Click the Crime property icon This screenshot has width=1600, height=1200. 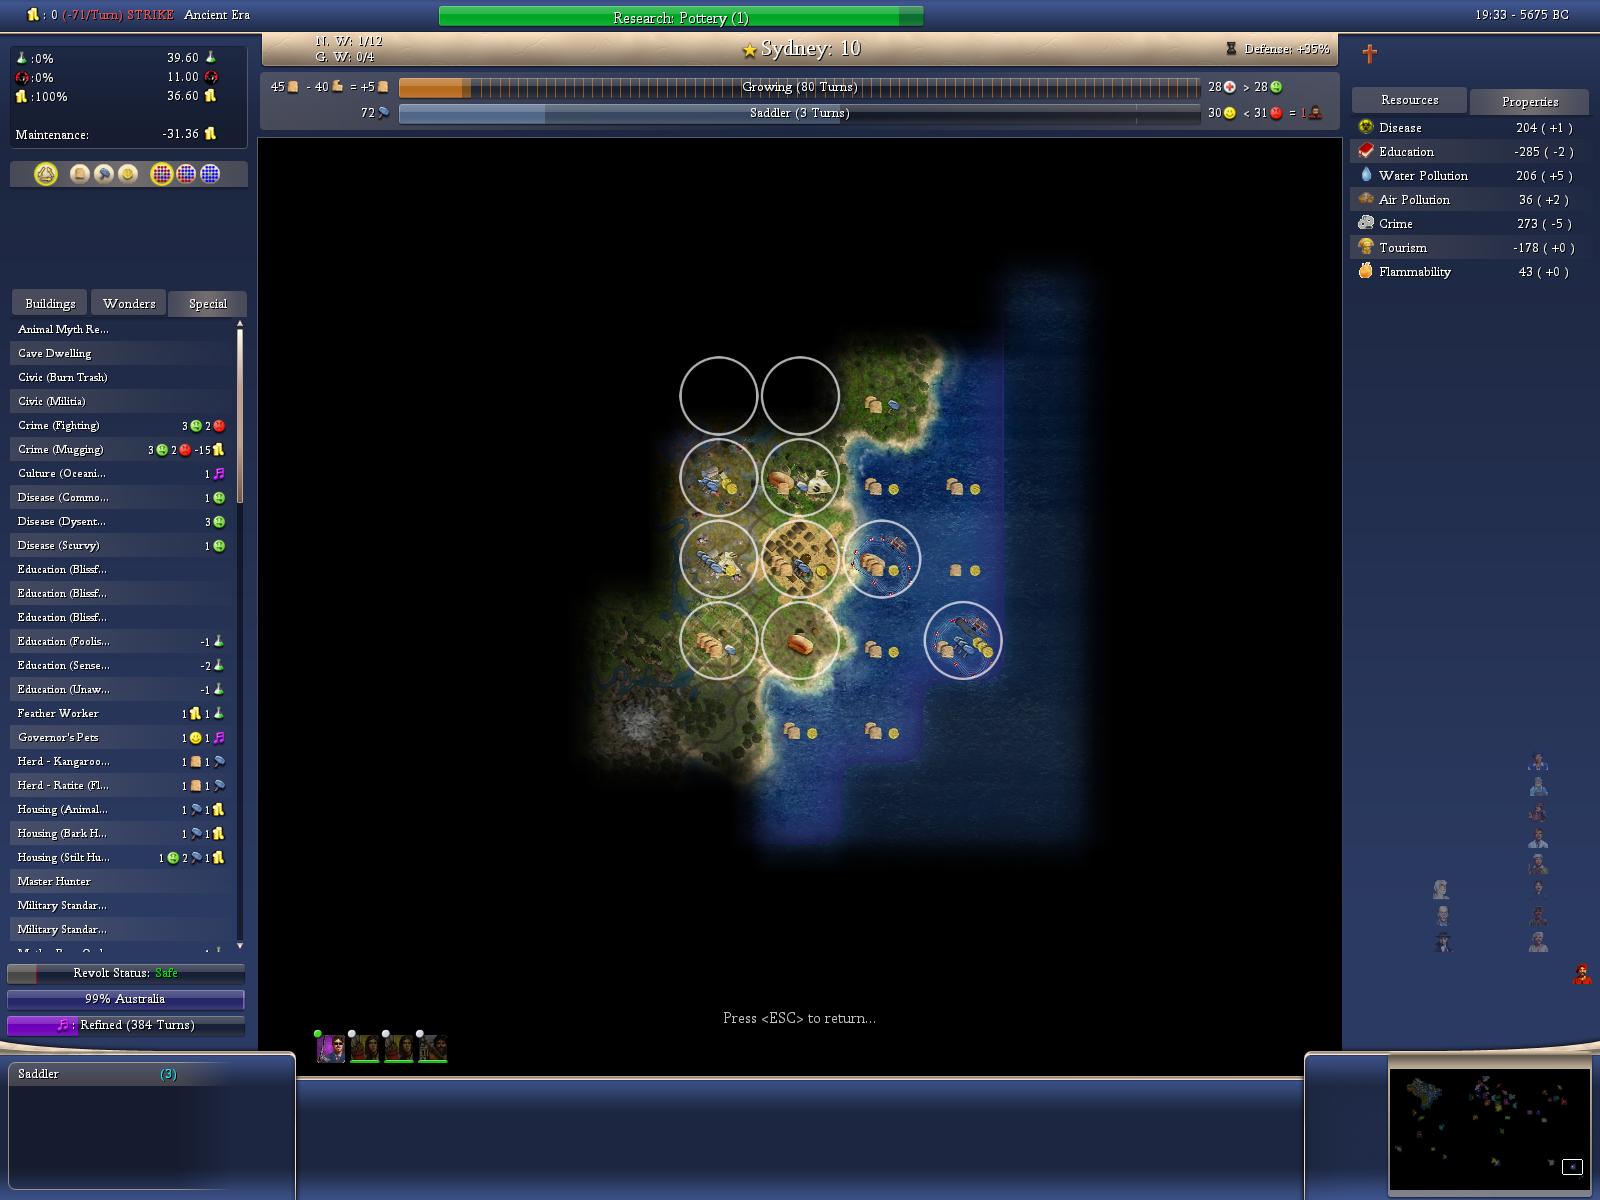[x=1366, y=223]
